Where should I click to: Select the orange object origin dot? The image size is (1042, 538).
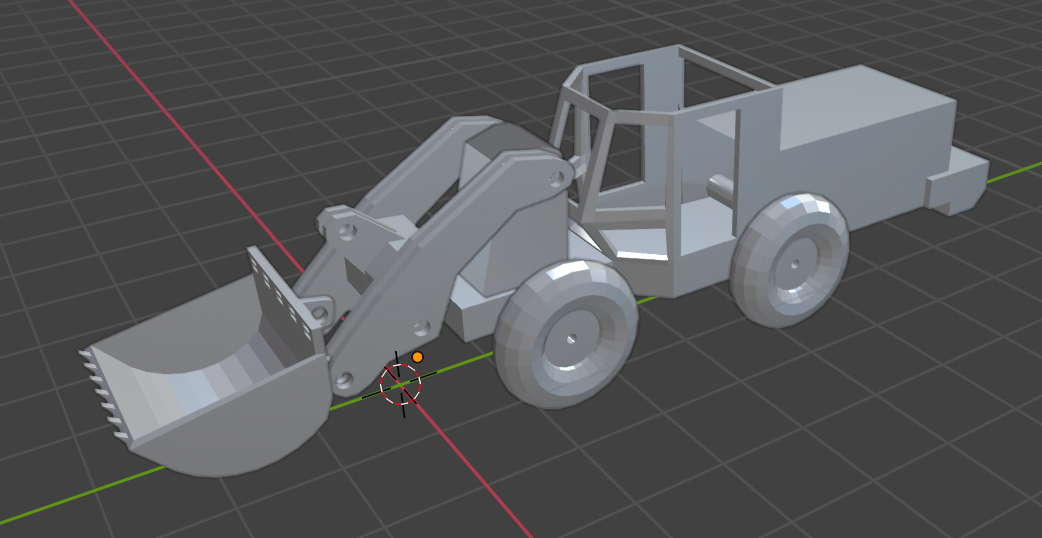pyautogui.click(x=417, y=357)
